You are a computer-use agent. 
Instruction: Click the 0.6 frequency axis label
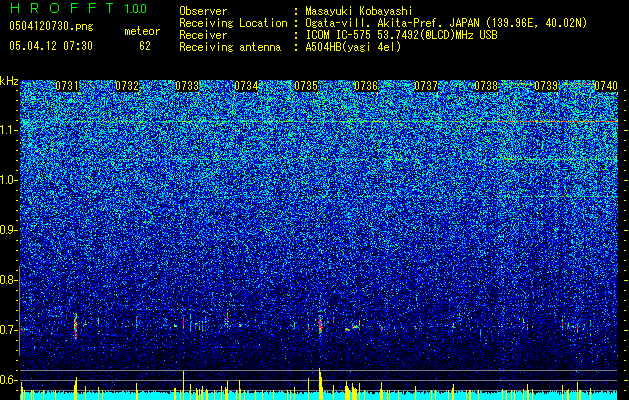click(9, 380)
